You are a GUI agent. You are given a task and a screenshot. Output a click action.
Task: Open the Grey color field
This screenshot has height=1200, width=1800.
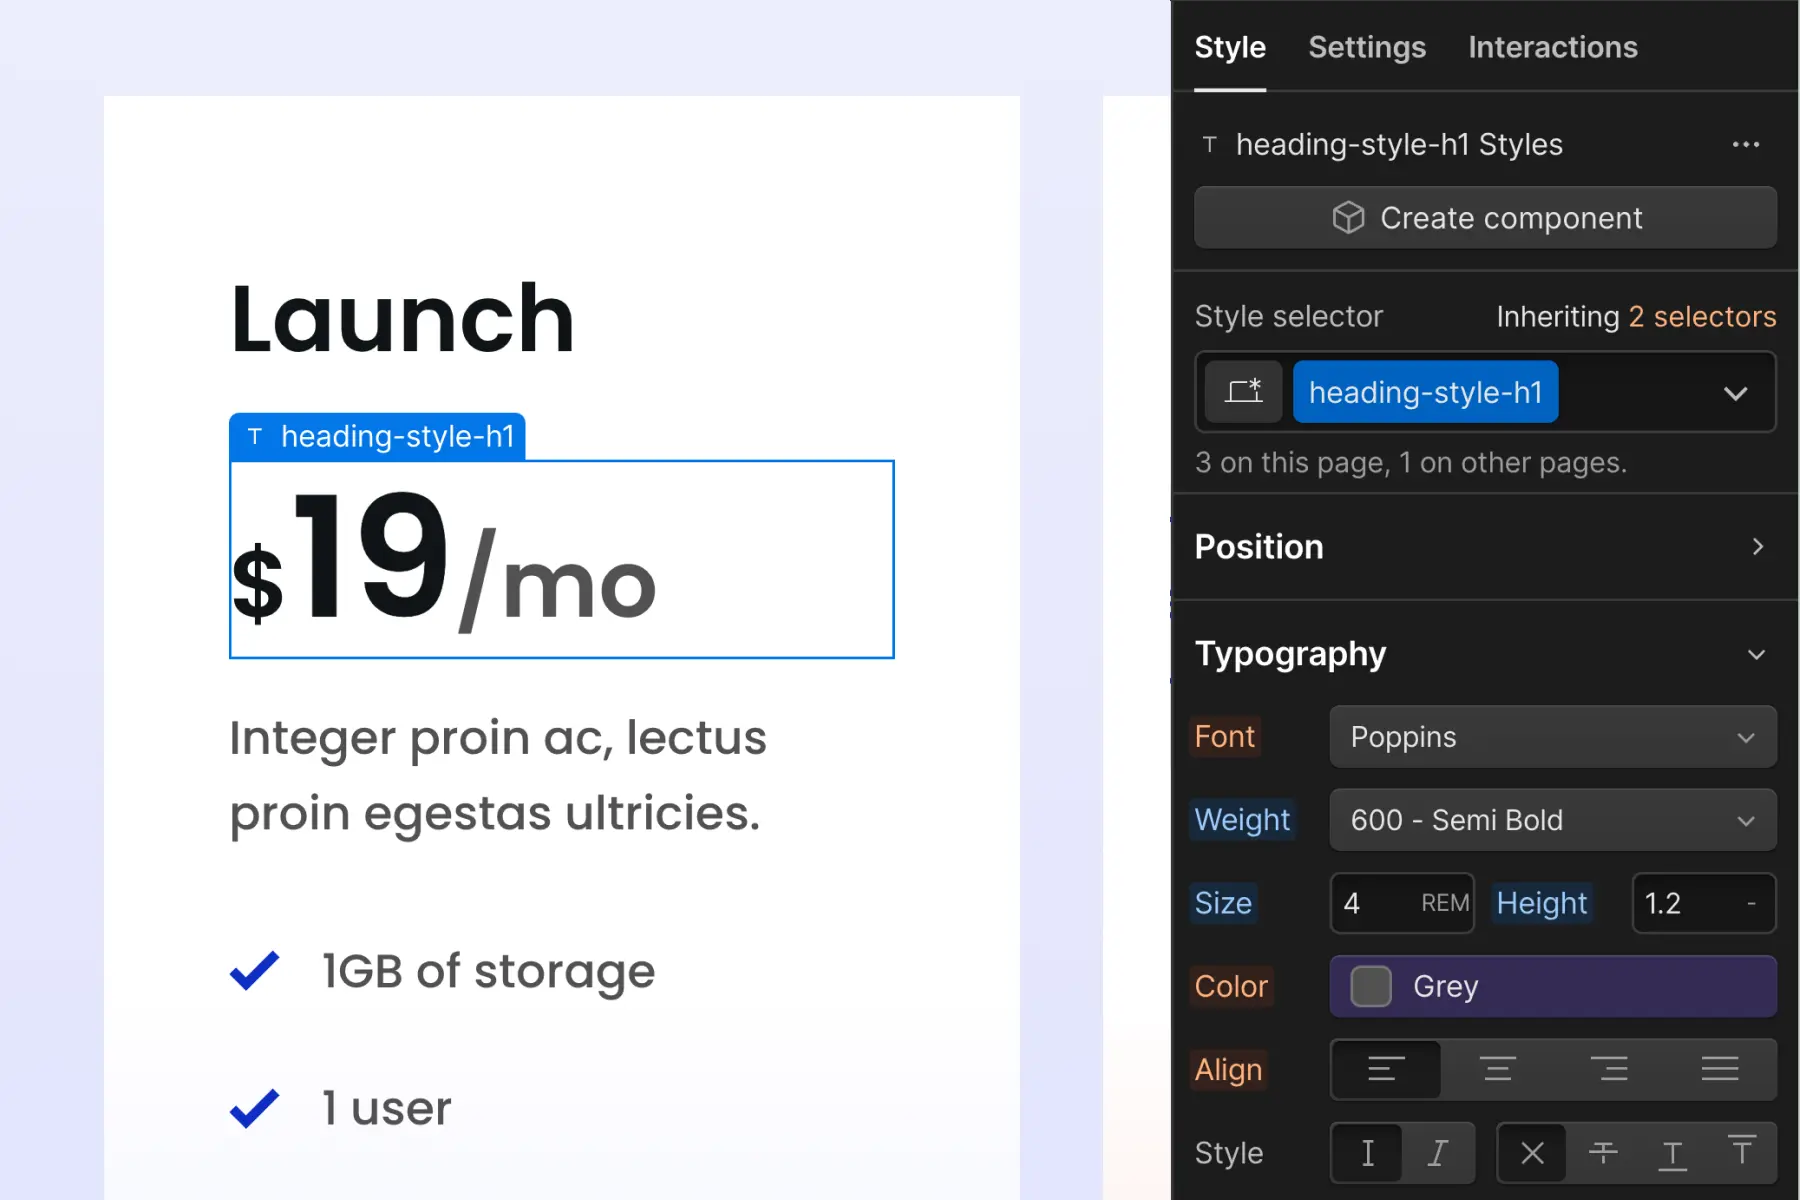(1553, 986)
